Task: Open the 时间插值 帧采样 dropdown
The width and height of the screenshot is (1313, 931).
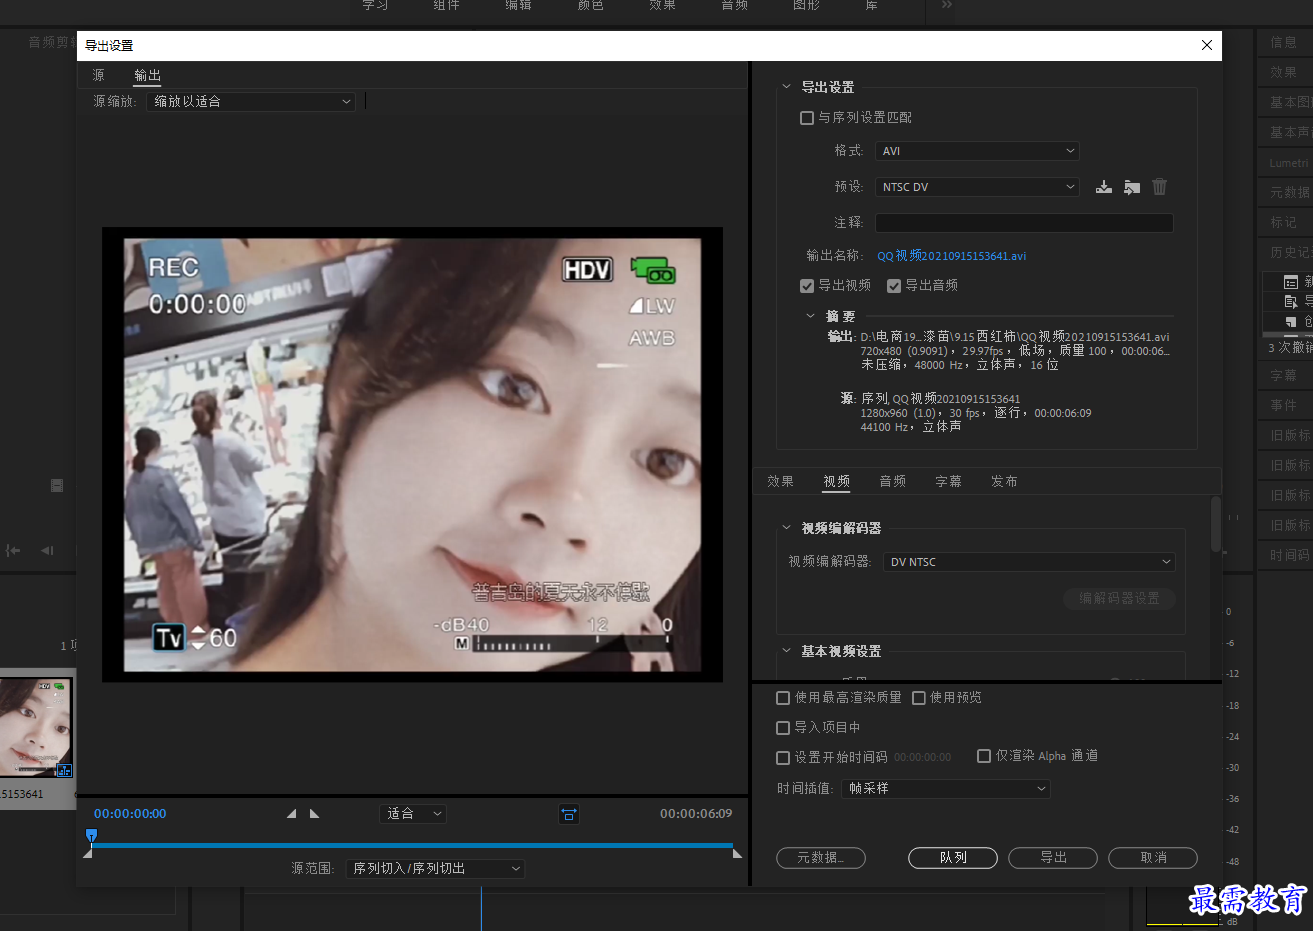Action: coord(946,789)
